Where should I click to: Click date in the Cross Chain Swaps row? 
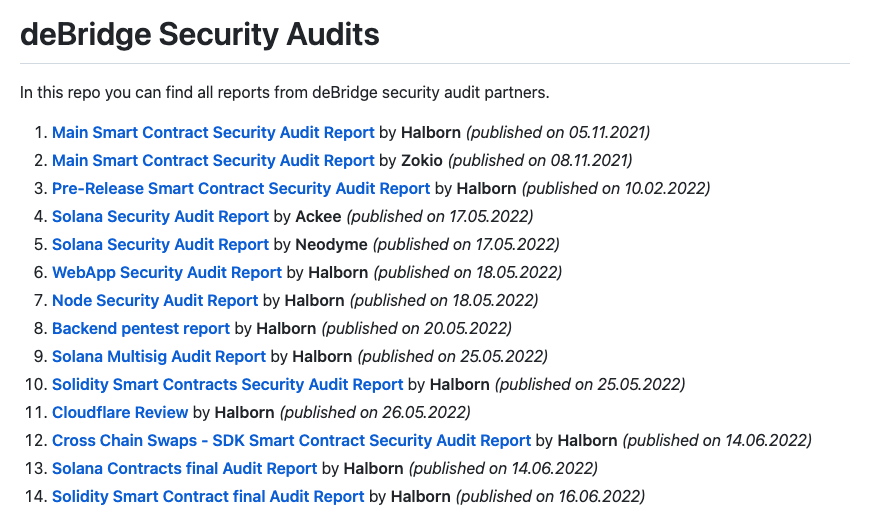pos(717,440)
